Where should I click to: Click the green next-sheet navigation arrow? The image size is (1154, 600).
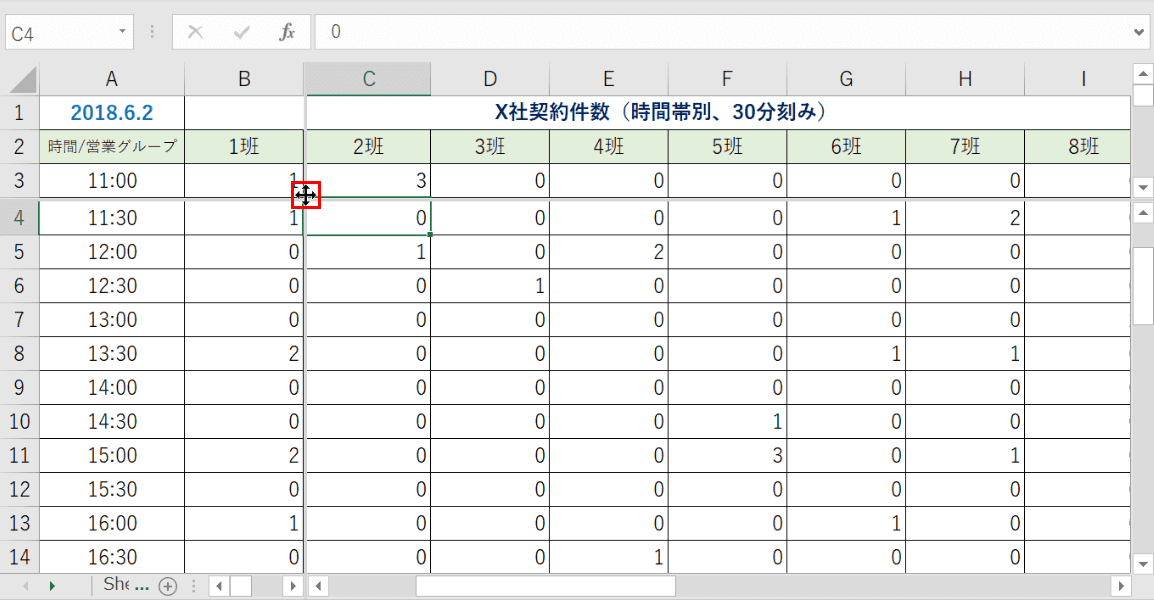pyautogui.click(x=52, y=586)
